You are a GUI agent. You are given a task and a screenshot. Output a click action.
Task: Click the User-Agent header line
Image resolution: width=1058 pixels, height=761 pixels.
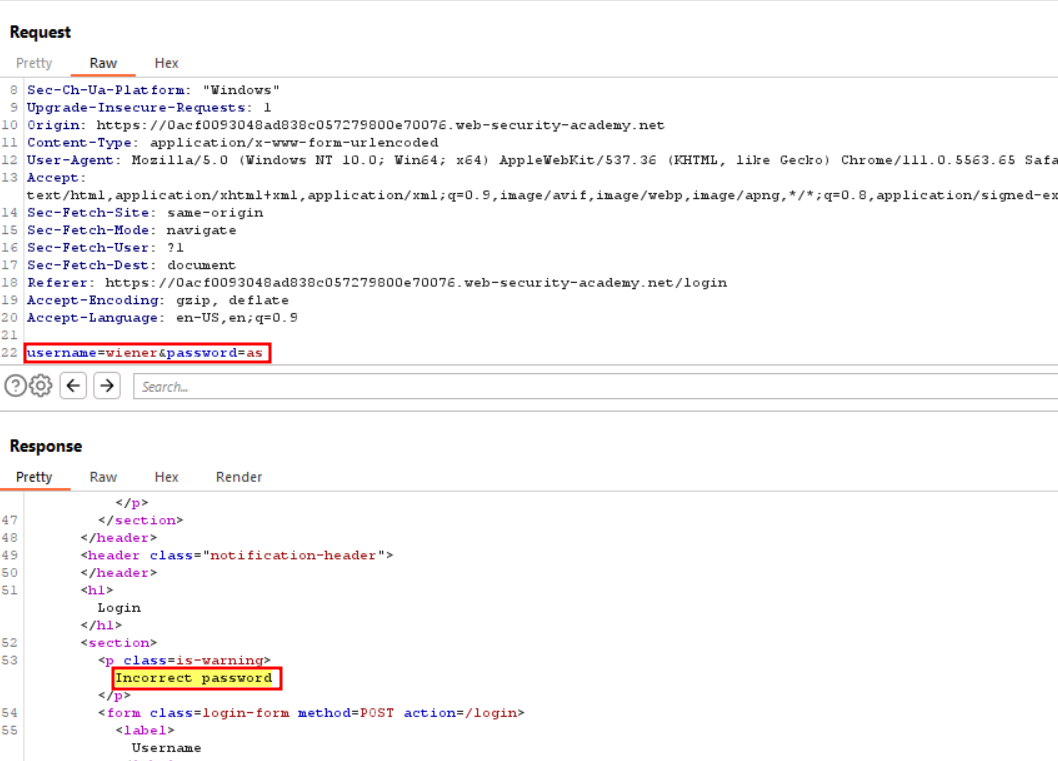point(542,160)
